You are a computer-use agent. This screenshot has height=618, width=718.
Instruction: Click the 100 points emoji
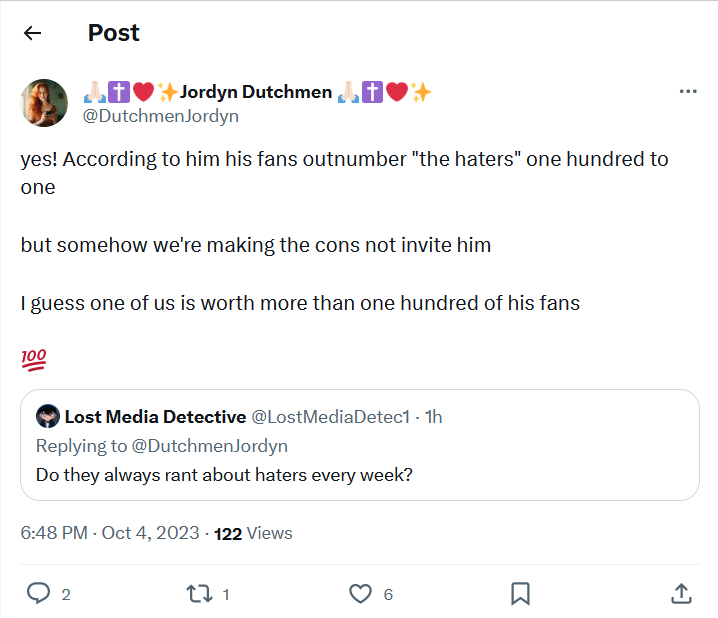pos(33,358)
